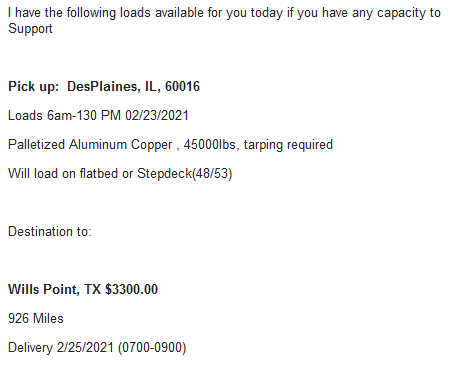
Task: Click the 'Palletized Aluminum Copper' text
Action: [x=90, y=145]
